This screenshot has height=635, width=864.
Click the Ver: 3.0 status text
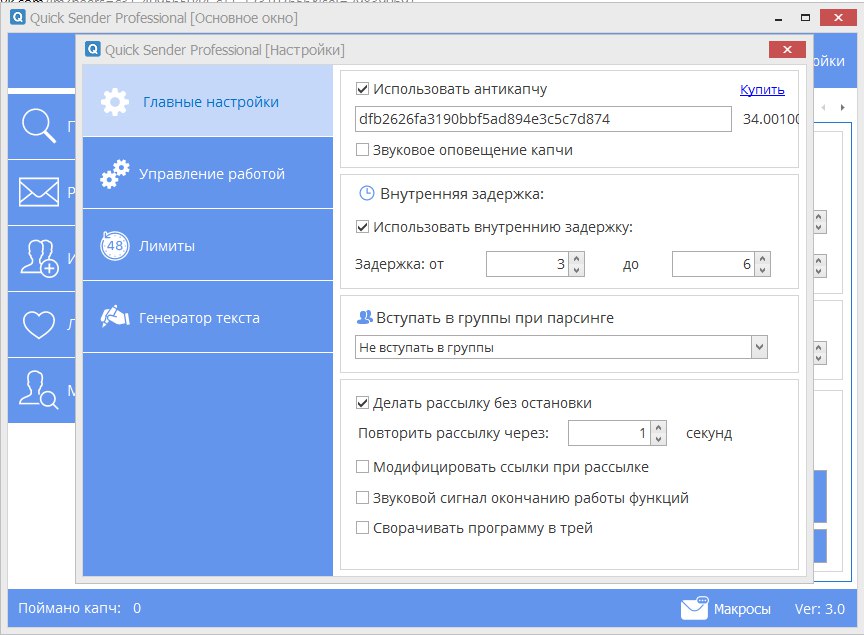coord(819,609)
